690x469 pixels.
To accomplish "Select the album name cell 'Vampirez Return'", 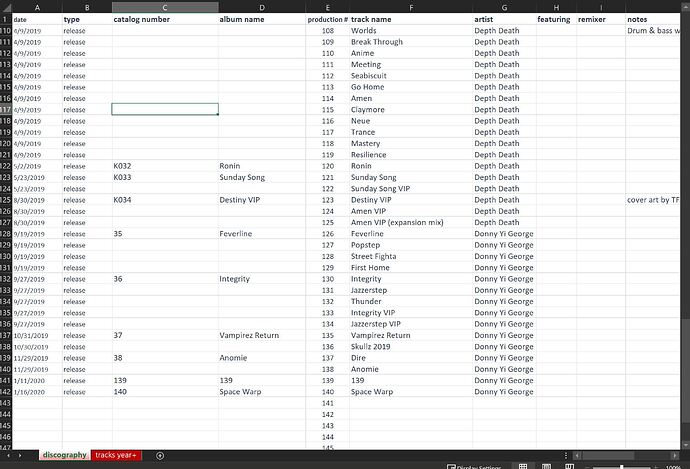I will 262,335.
